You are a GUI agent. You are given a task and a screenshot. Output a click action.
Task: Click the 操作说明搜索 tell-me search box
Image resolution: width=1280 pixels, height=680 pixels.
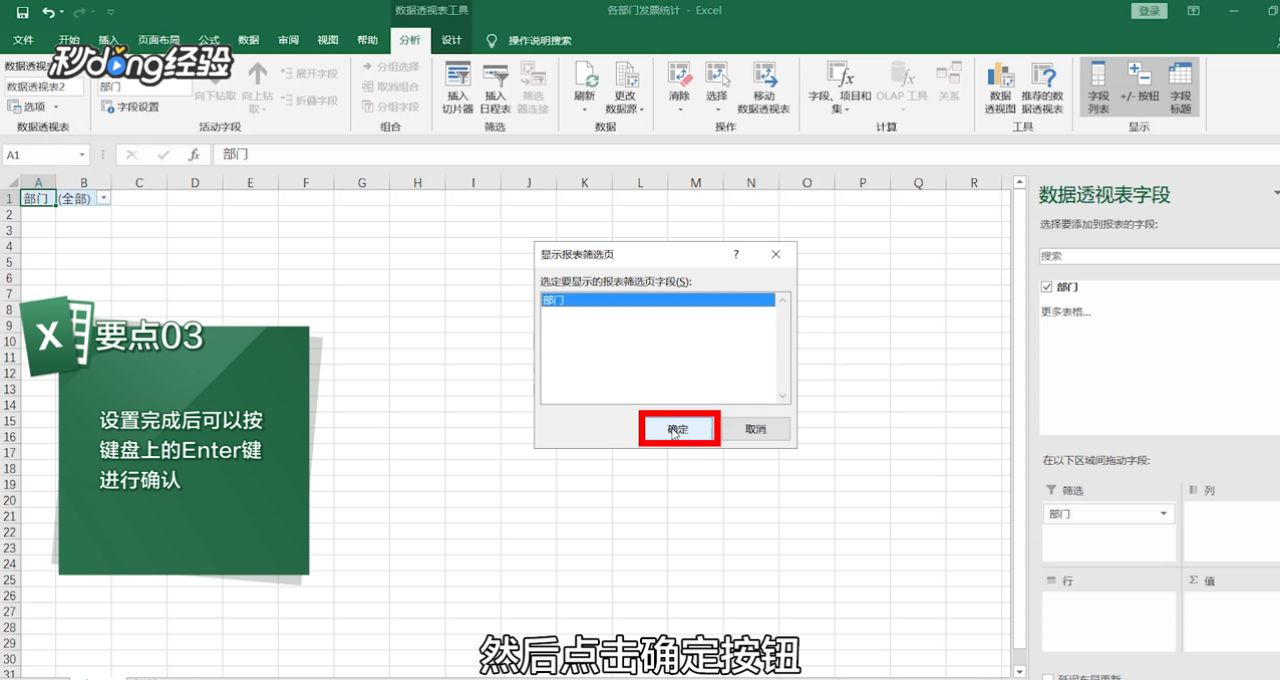(540, 41)
